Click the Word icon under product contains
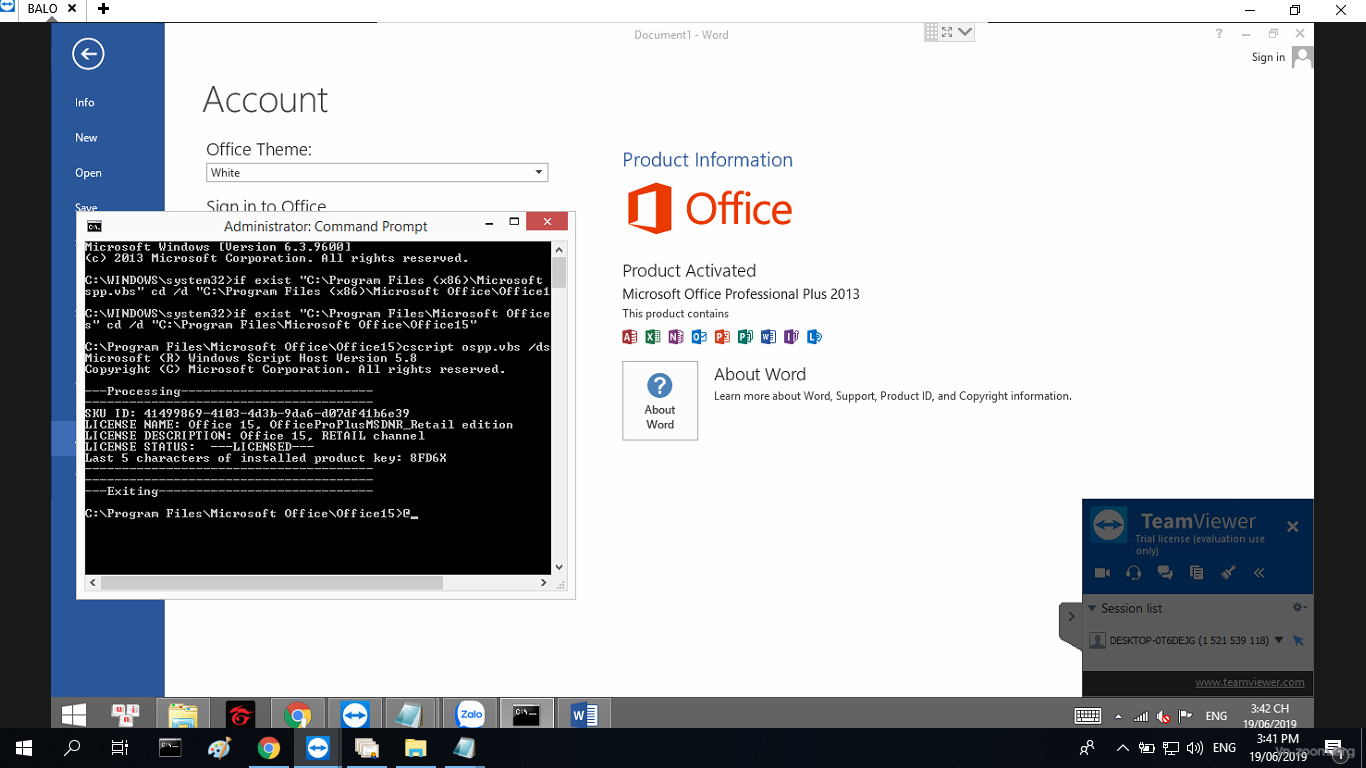1366x768 pixels. [x=768, y=337]
